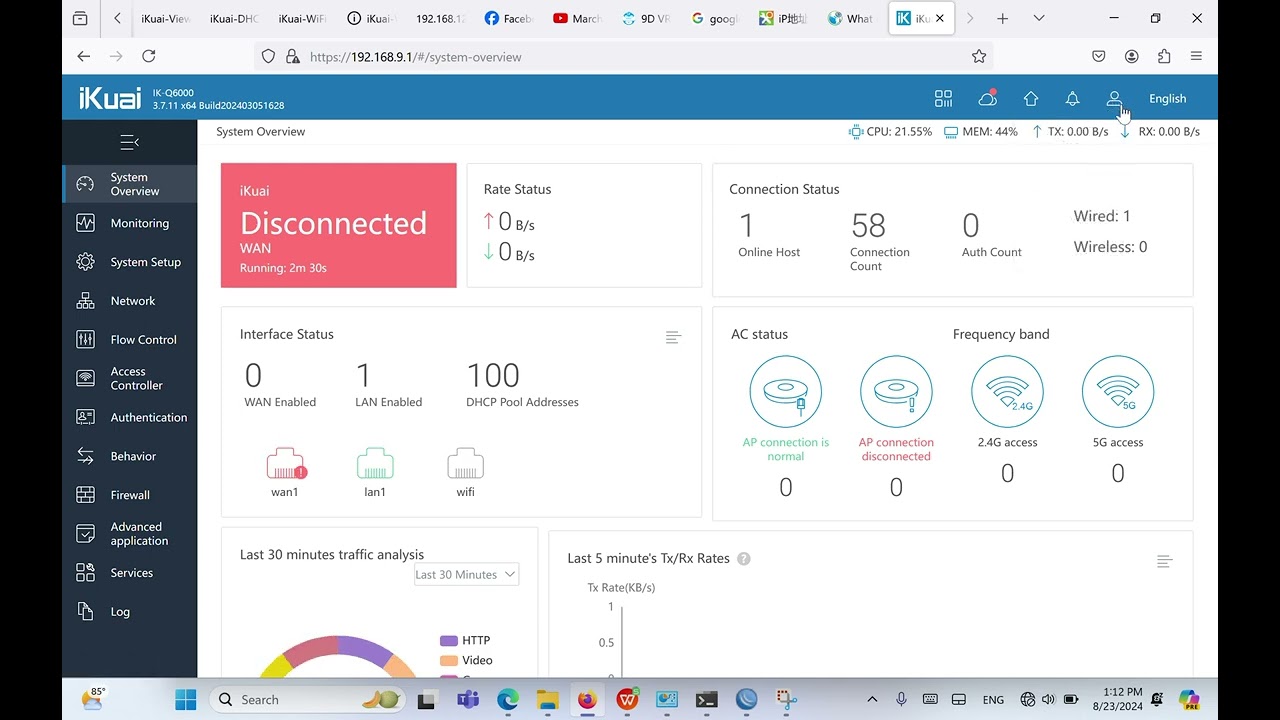The width and height of the screenshot is (1280, 720).
Task: Click the Online Host count 1
Action: [x=746, y=225]
